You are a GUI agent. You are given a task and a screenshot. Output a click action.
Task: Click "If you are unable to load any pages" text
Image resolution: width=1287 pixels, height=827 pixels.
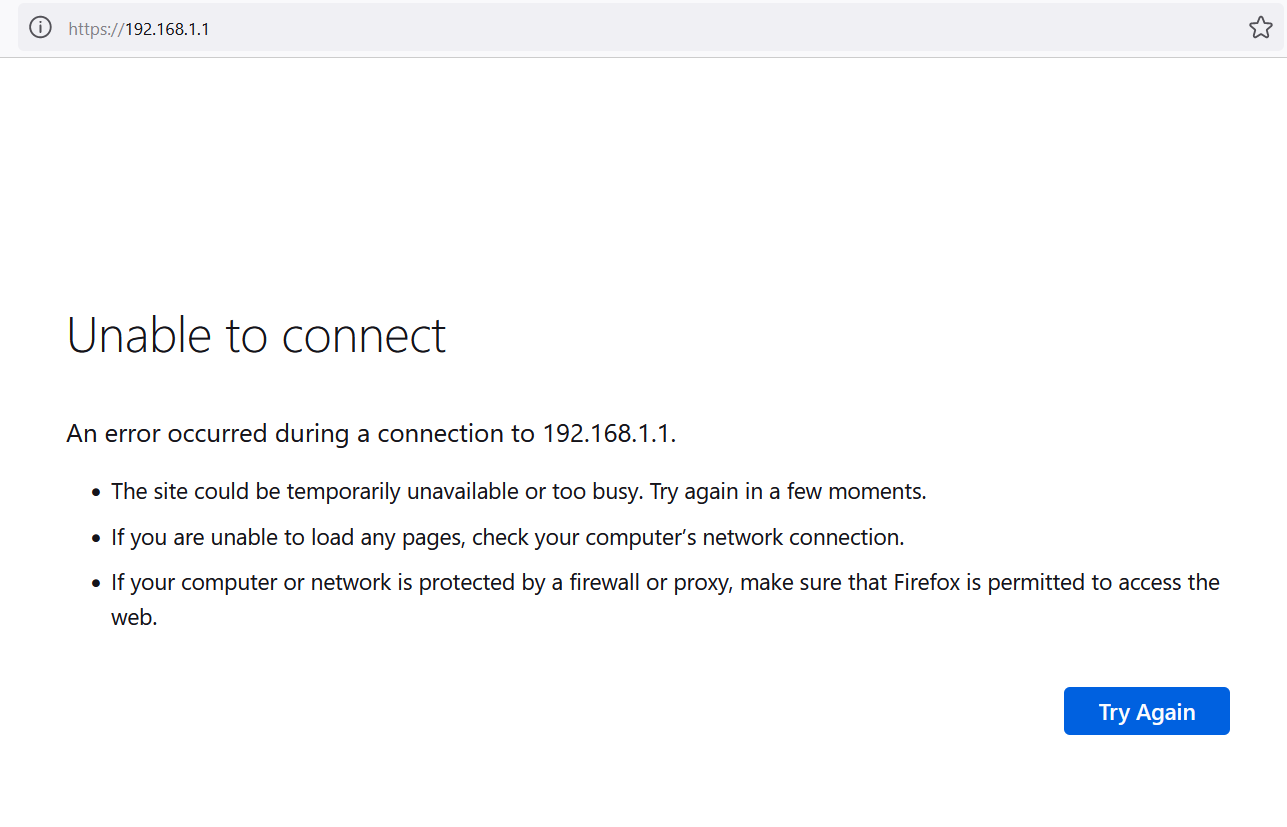(x=288, y=538)
